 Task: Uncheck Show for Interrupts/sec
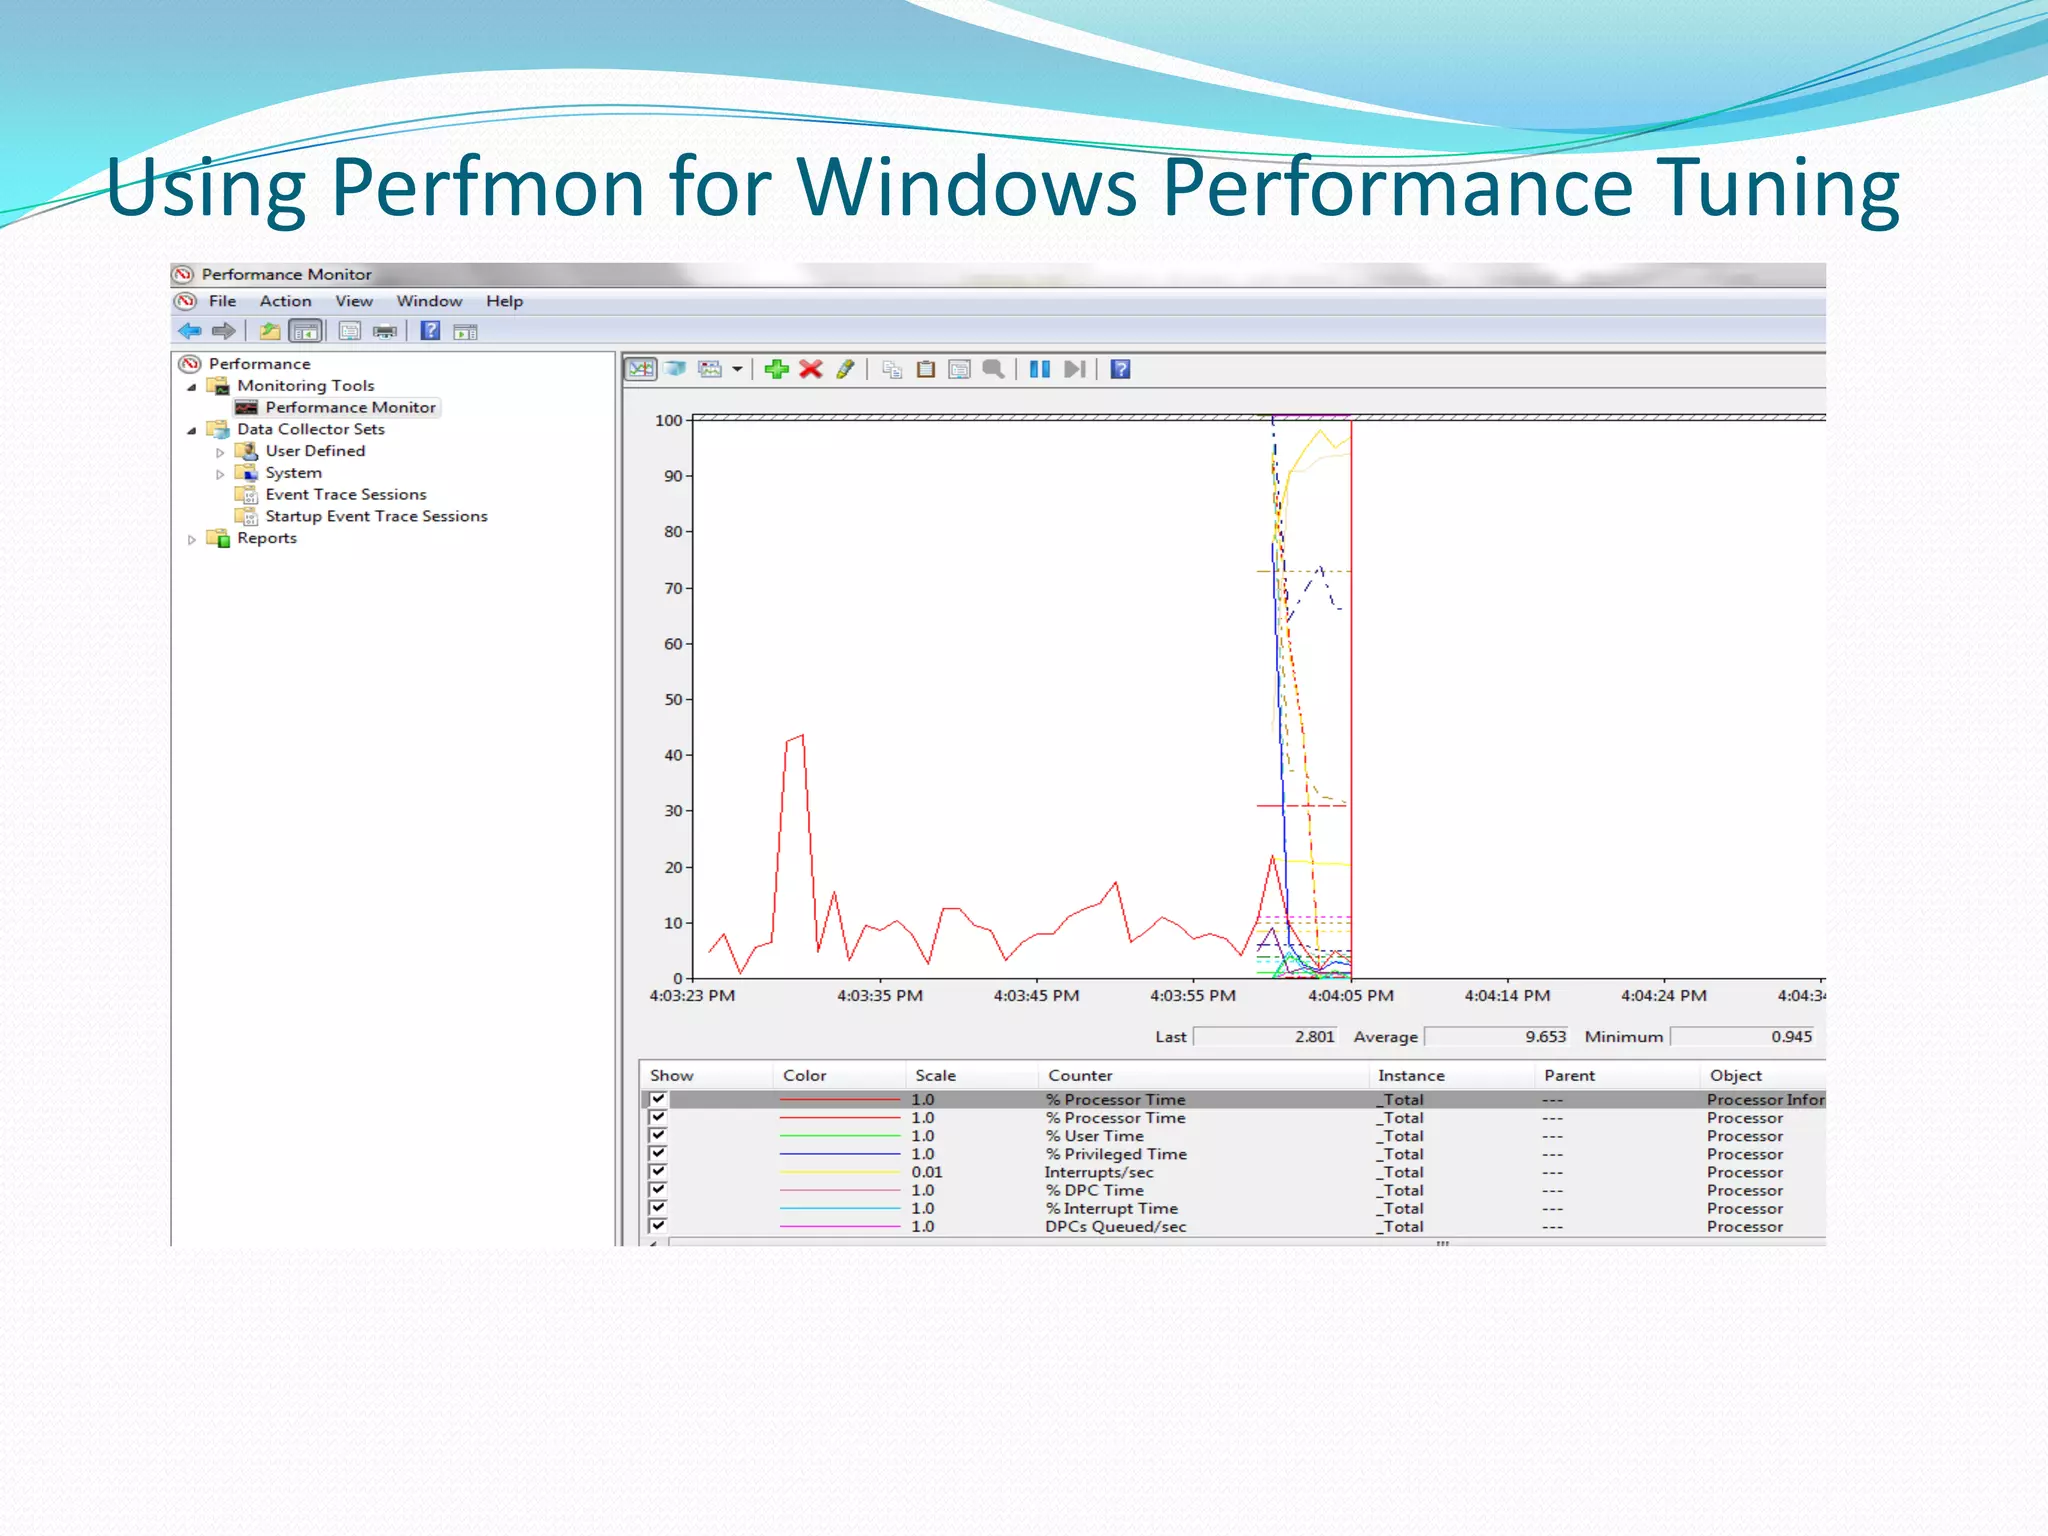tap(658, 1171)
